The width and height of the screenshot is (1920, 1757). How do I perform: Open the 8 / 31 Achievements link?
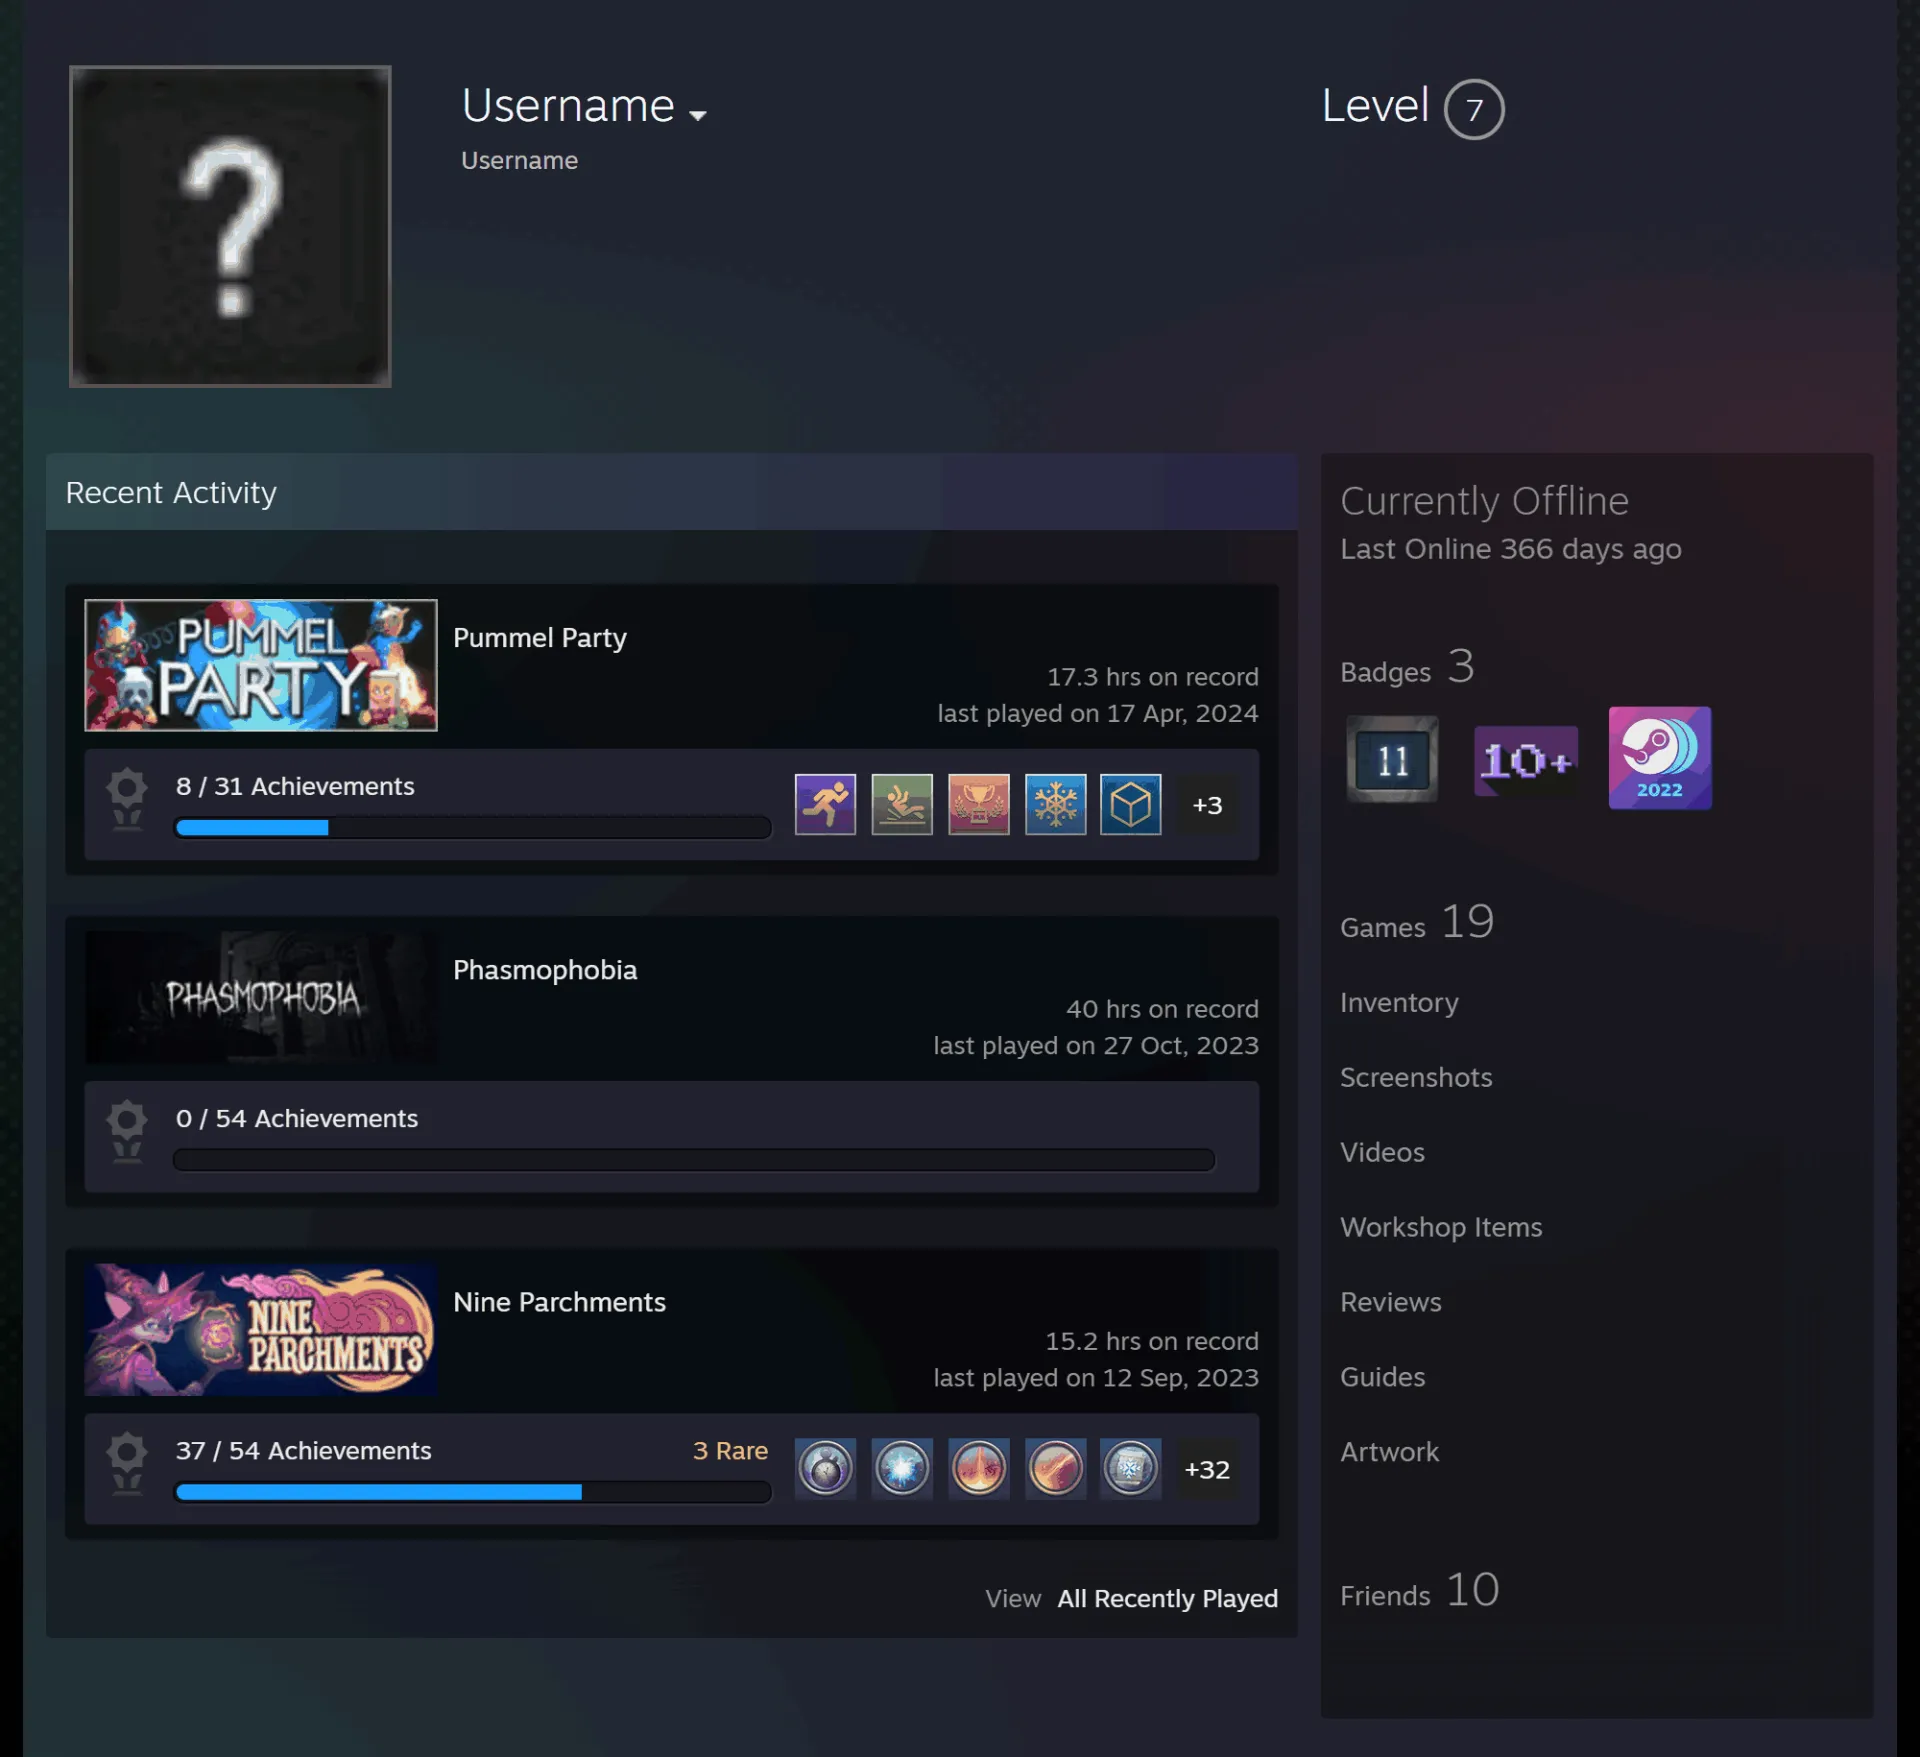click(x=295, y=786)
